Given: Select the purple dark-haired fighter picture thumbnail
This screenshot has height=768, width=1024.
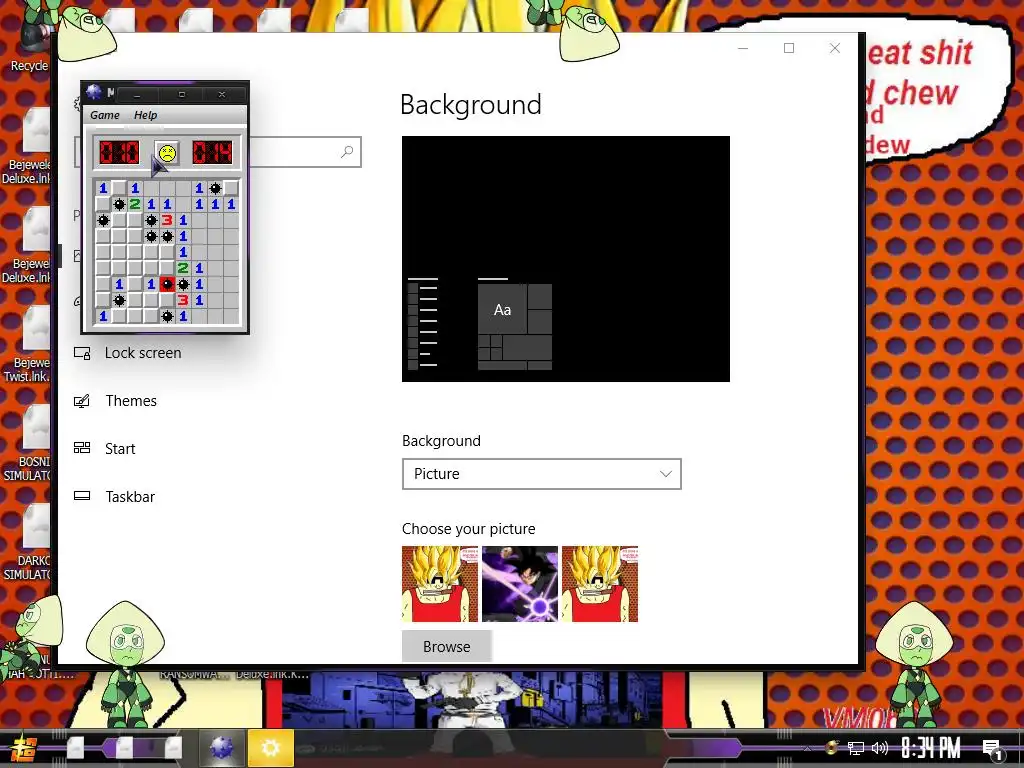Looking at the screenshot, I should [x=520, y=584].
